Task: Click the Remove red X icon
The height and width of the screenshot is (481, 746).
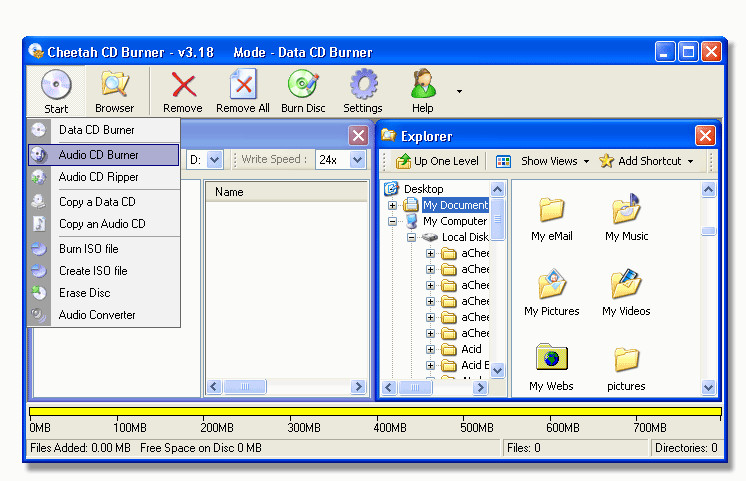Action: coord(184,85)
